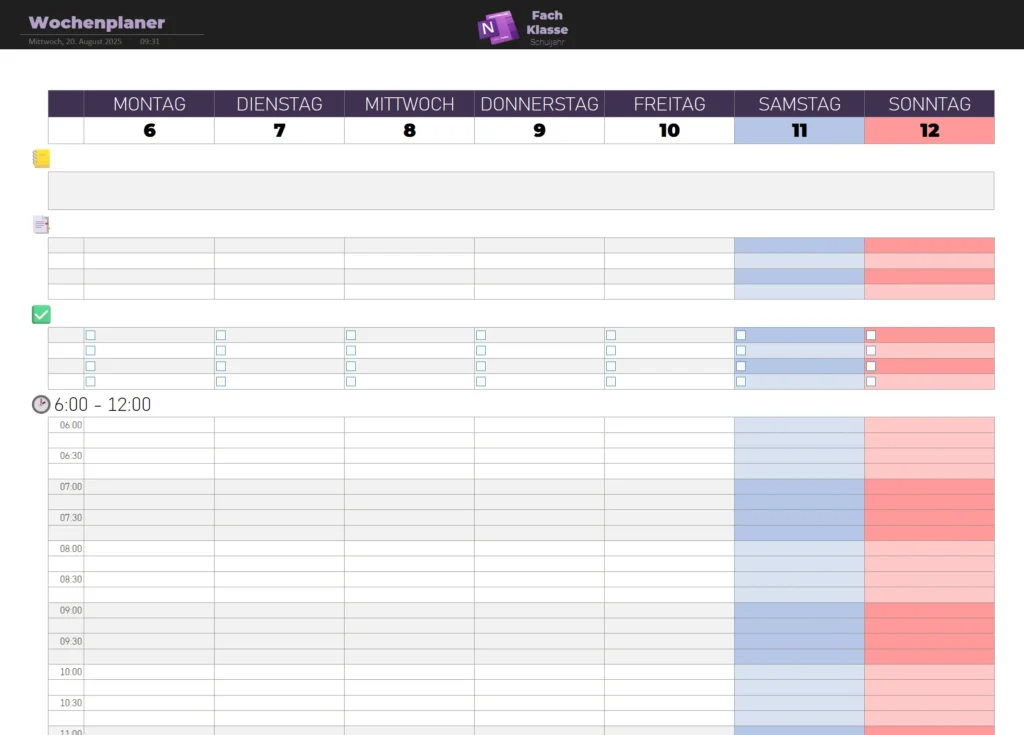The width and height of the screenshot is (1024, 735).
Task: Select the 6:00 - 12:00 section heading
Action: (102, 405)
